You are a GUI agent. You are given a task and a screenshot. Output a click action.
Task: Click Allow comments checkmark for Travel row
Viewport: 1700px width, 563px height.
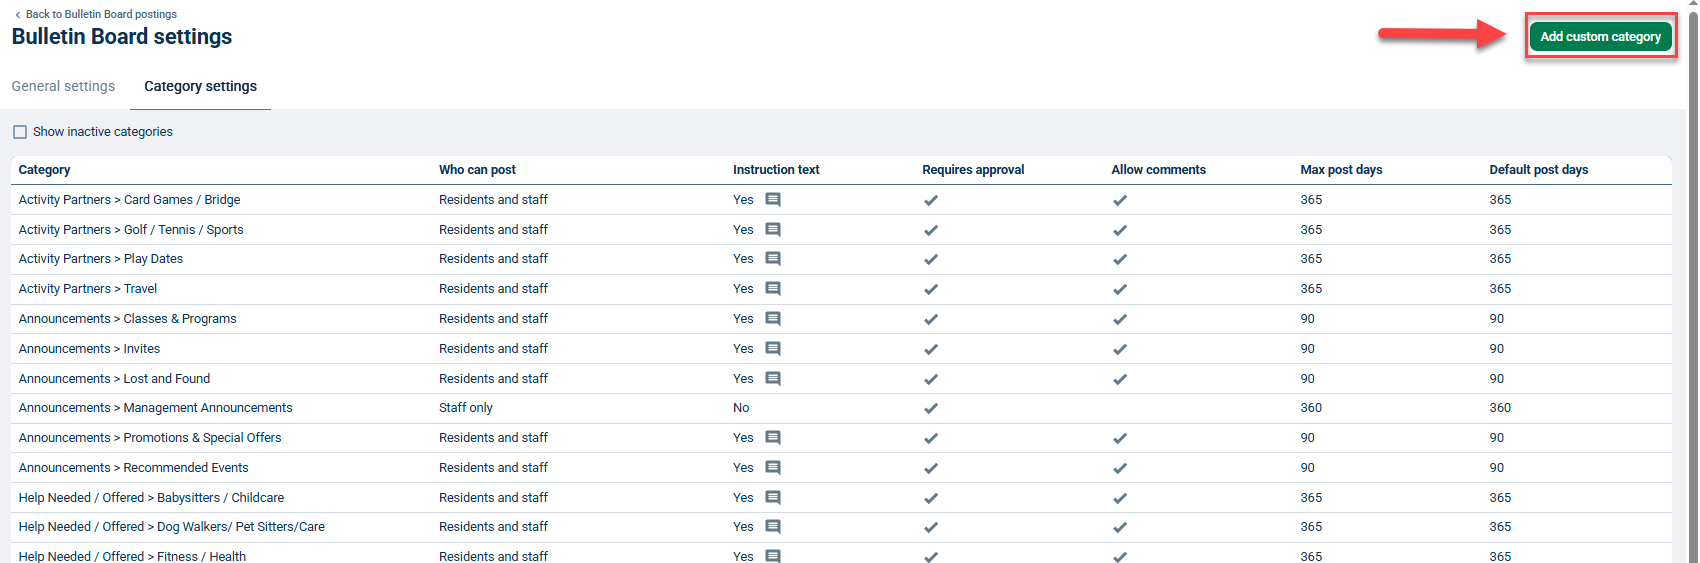tap(1120, 289)
